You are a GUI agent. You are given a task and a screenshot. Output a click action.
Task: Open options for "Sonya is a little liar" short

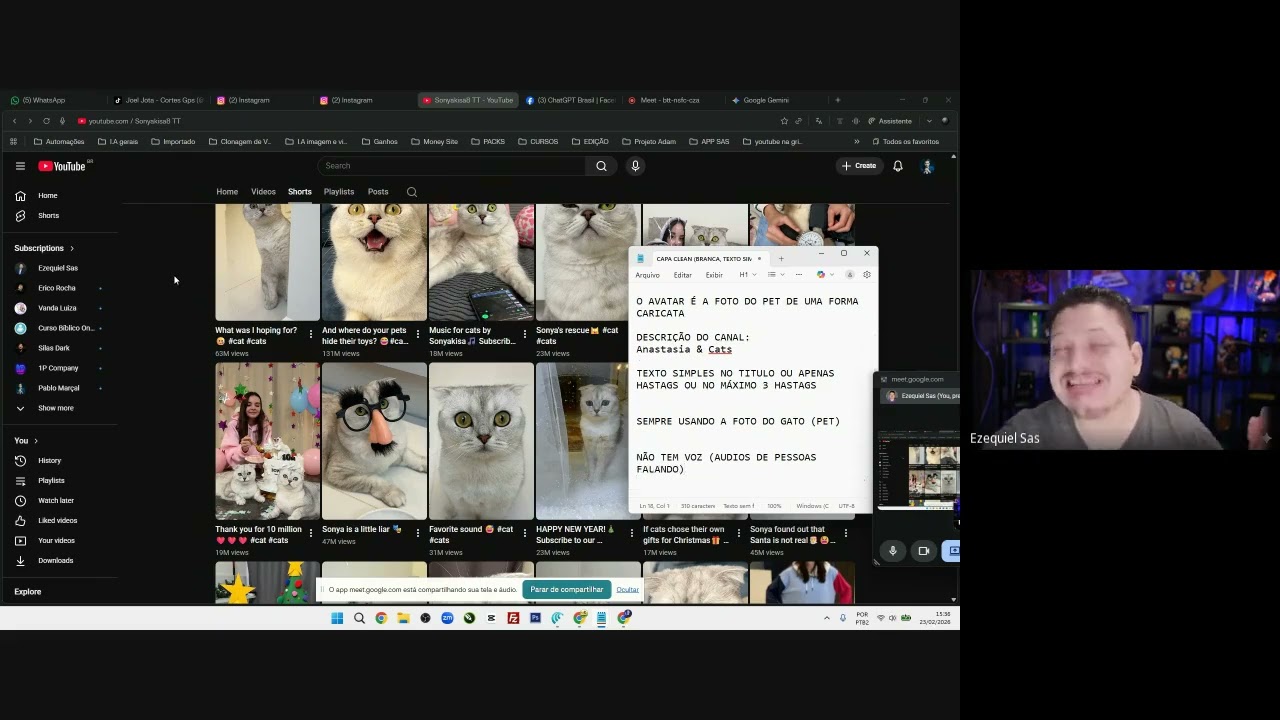point(418,534)
